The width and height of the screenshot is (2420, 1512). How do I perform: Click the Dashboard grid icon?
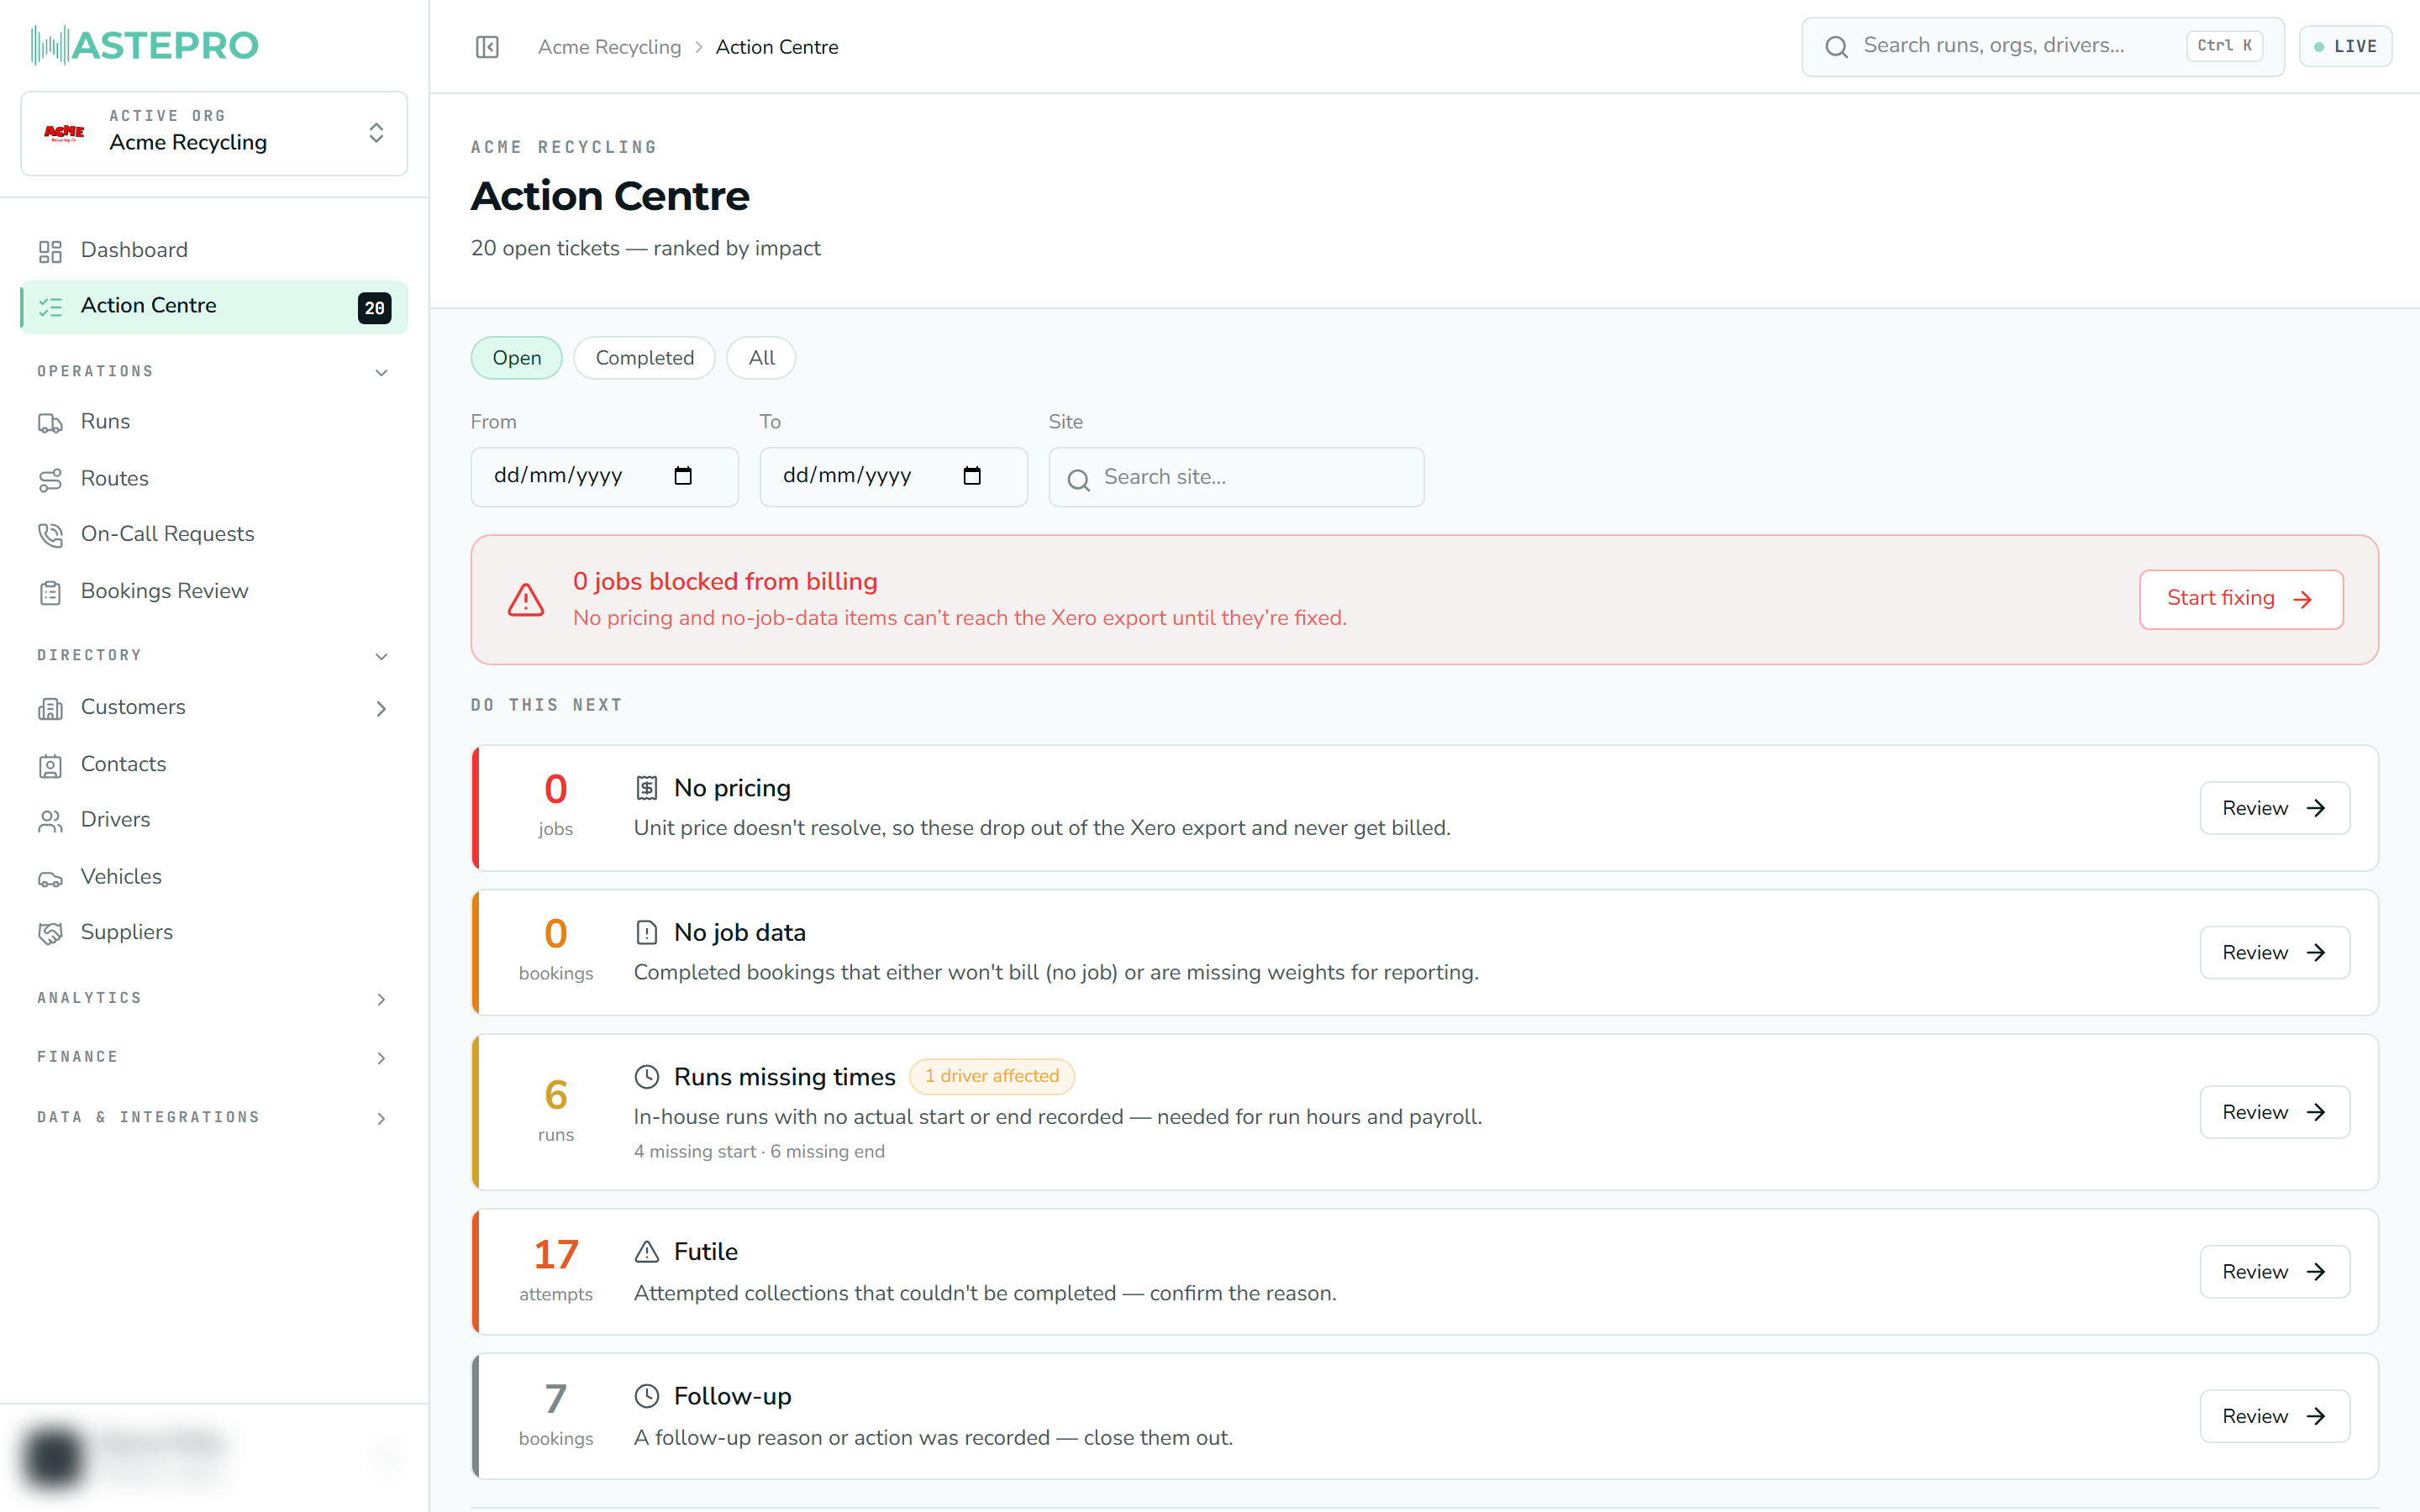50,251
